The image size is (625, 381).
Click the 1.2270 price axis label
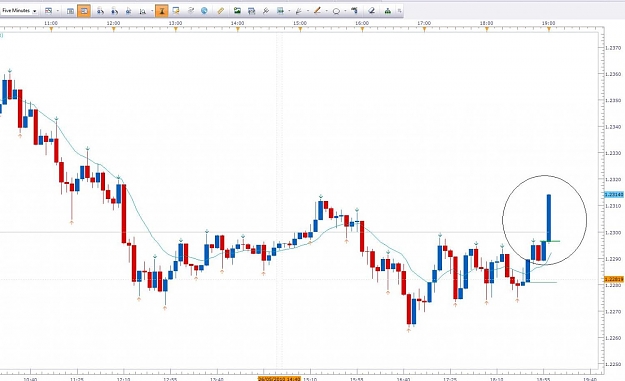613,312
